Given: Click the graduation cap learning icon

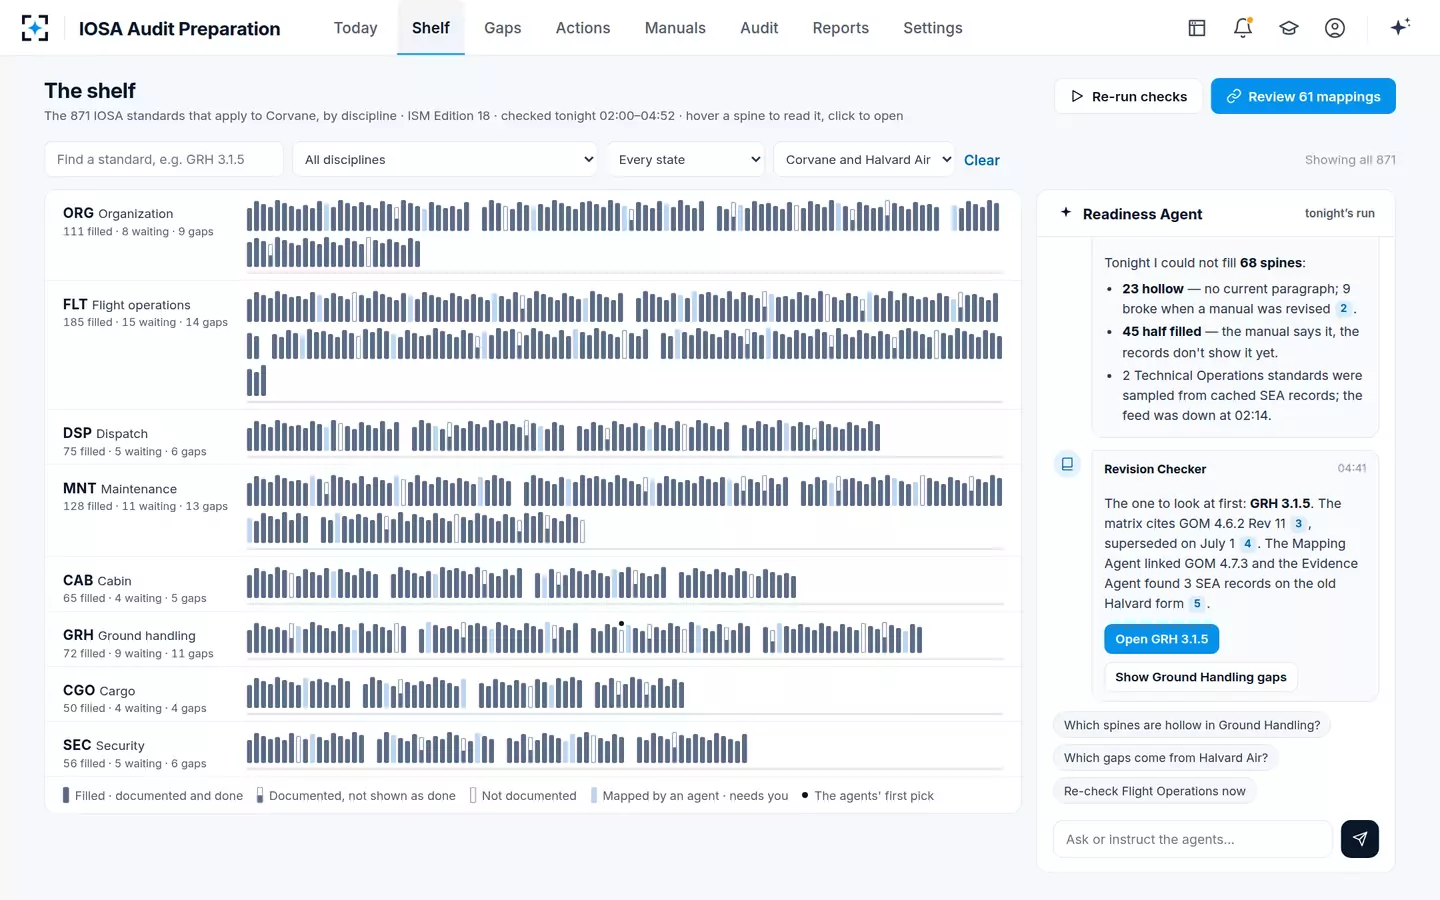Looking at the screenshot, I should 1289,28.
